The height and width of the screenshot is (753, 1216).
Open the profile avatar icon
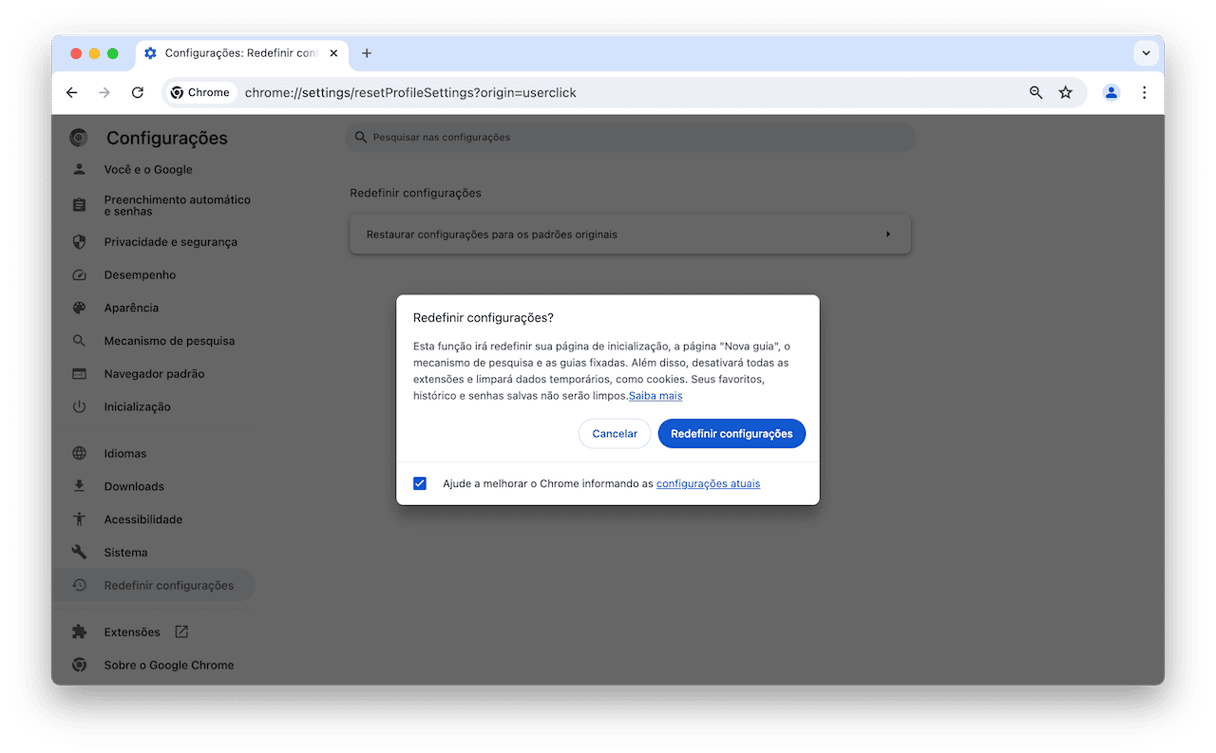coord(1111,93)
